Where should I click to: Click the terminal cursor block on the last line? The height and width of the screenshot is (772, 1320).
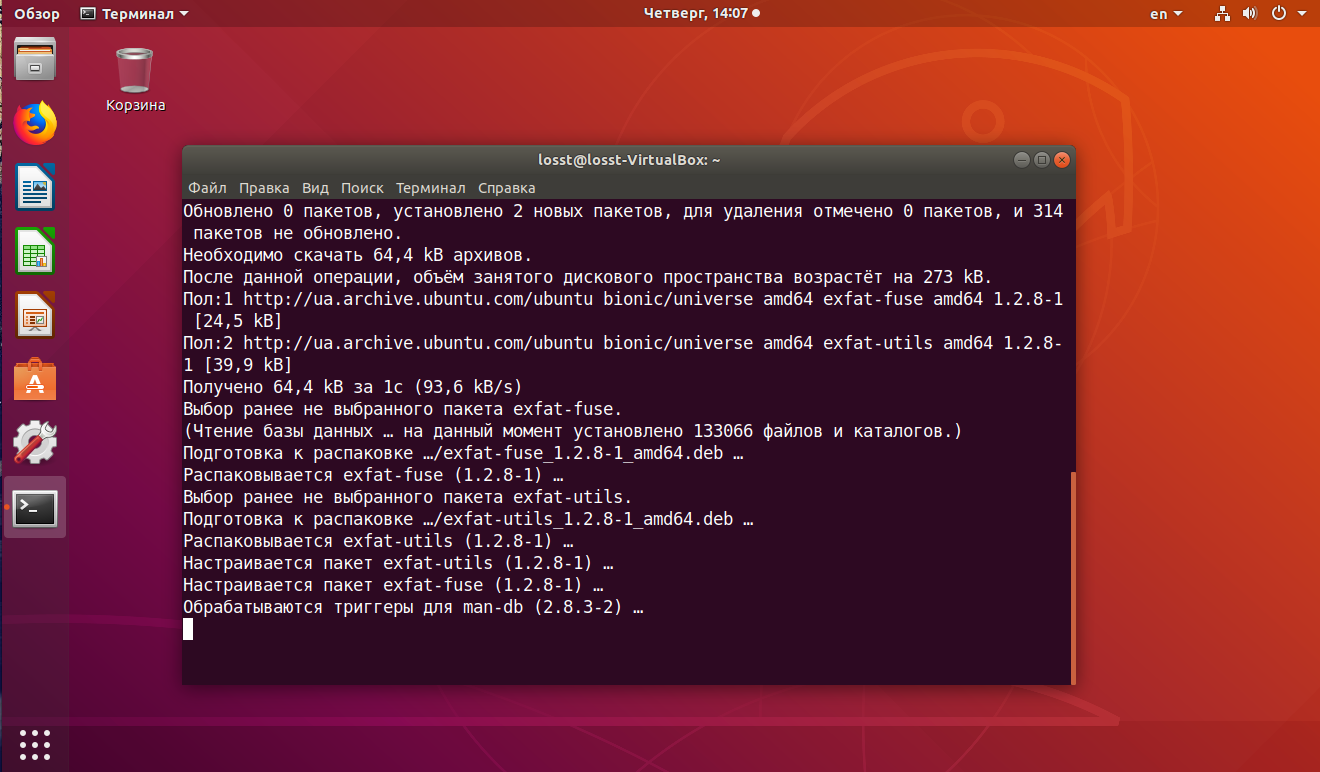pyautogui.click(x=188, y=629)
